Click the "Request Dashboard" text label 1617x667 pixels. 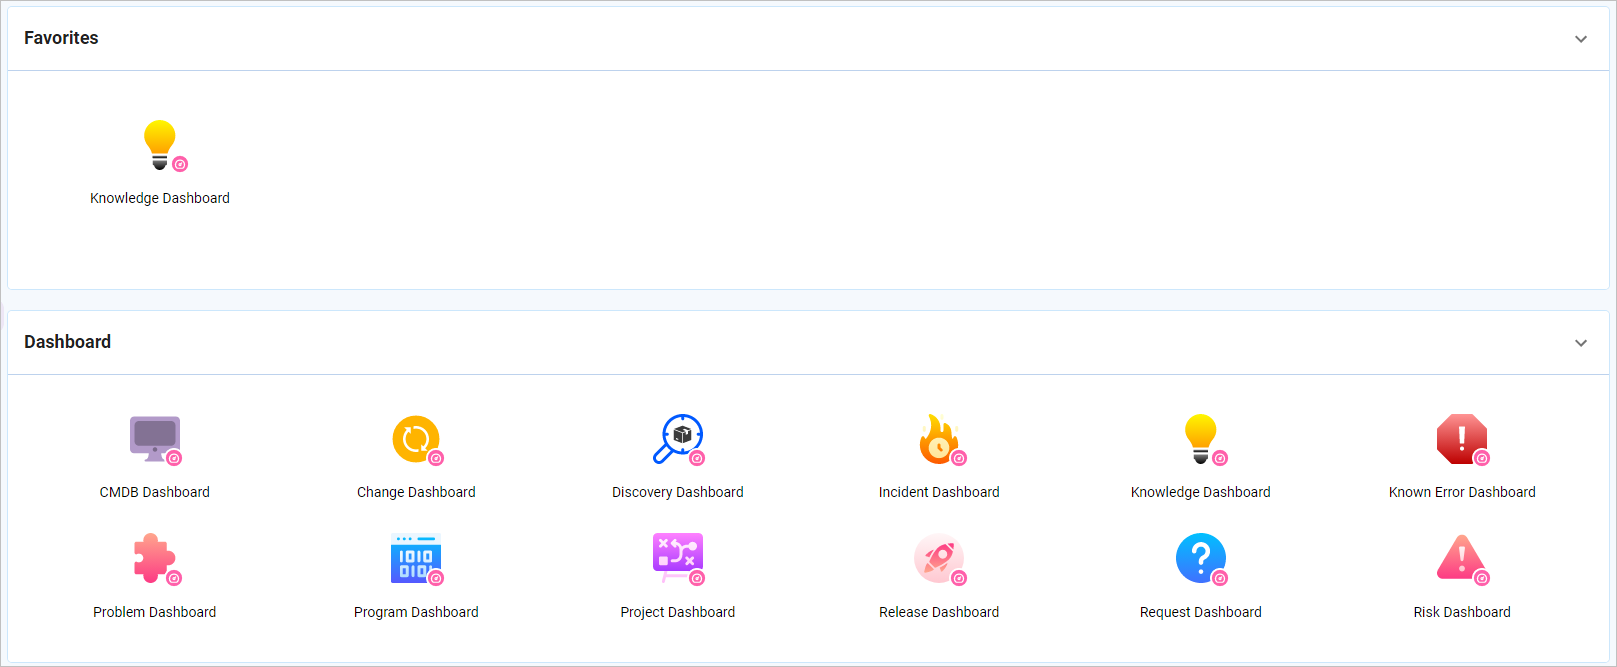click(1200, 612)
